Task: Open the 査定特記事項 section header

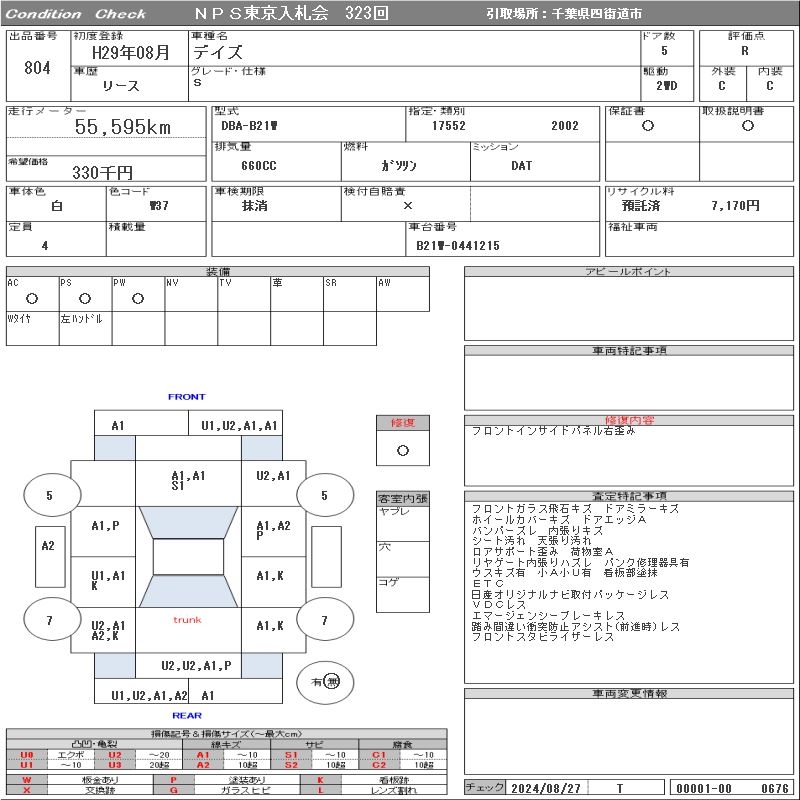Action: pos(630,496)
